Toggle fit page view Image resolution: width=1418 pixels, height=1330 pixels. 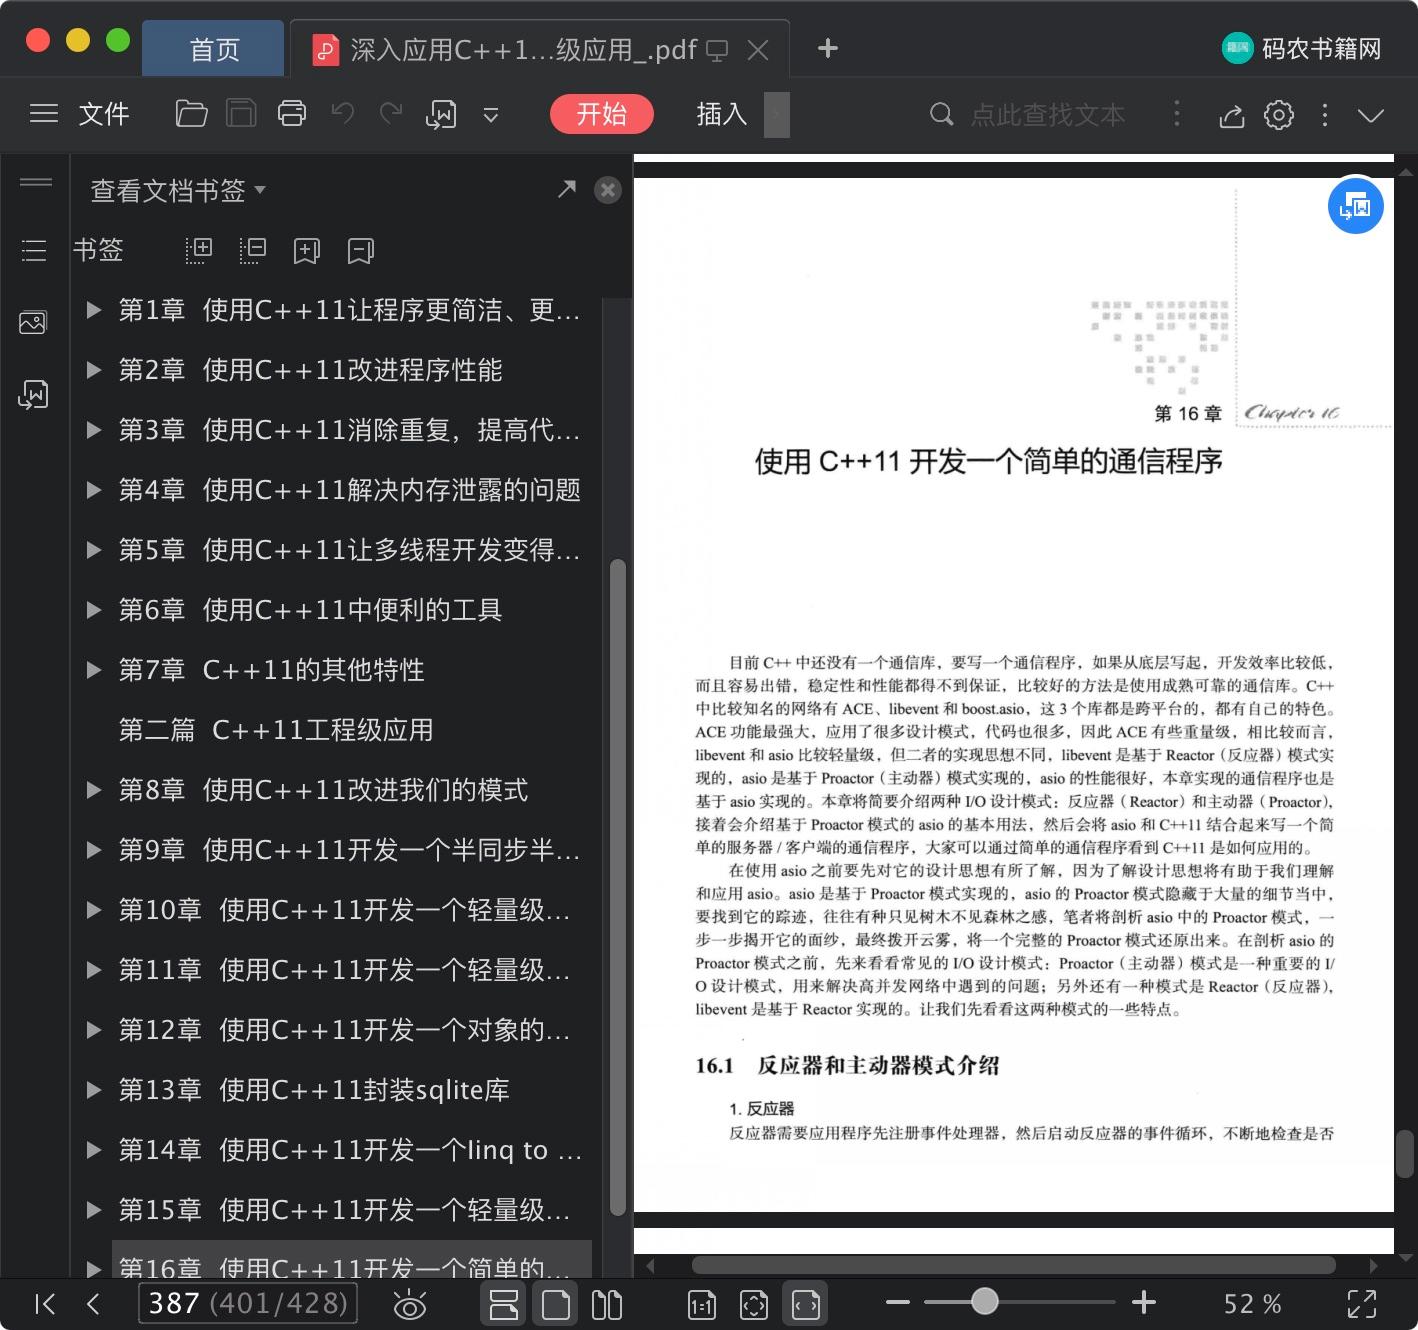754,1305
